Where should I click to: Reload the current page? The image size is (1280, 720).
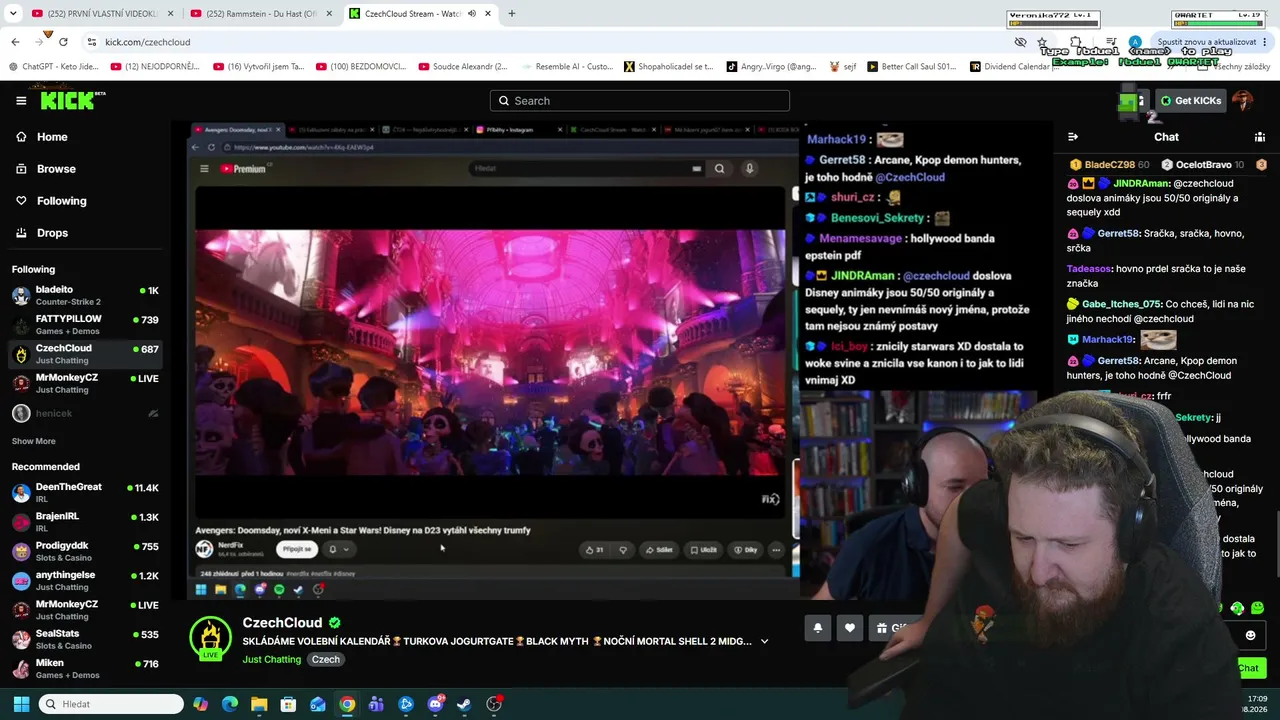[x=63, y=42]
